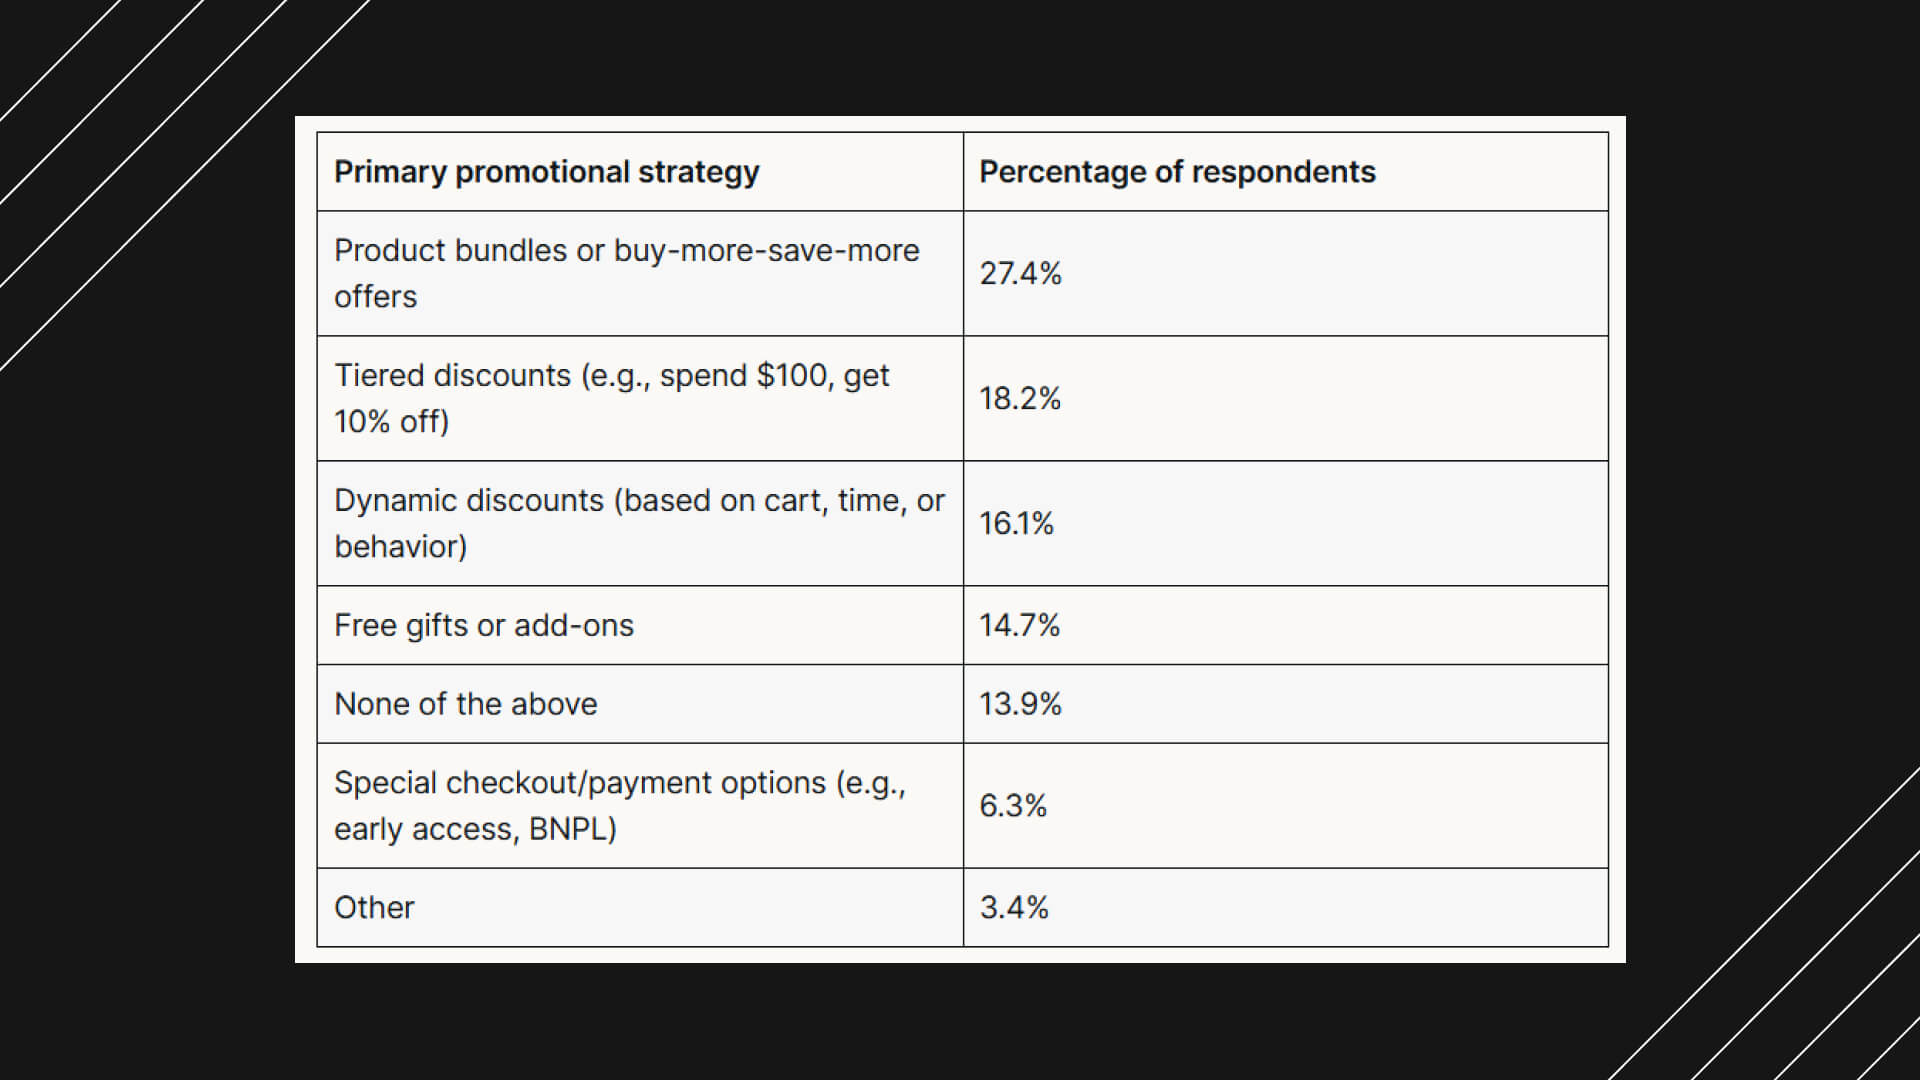Click the 6.3% percentage value

pyautogui.click(x=1012, y=805)
